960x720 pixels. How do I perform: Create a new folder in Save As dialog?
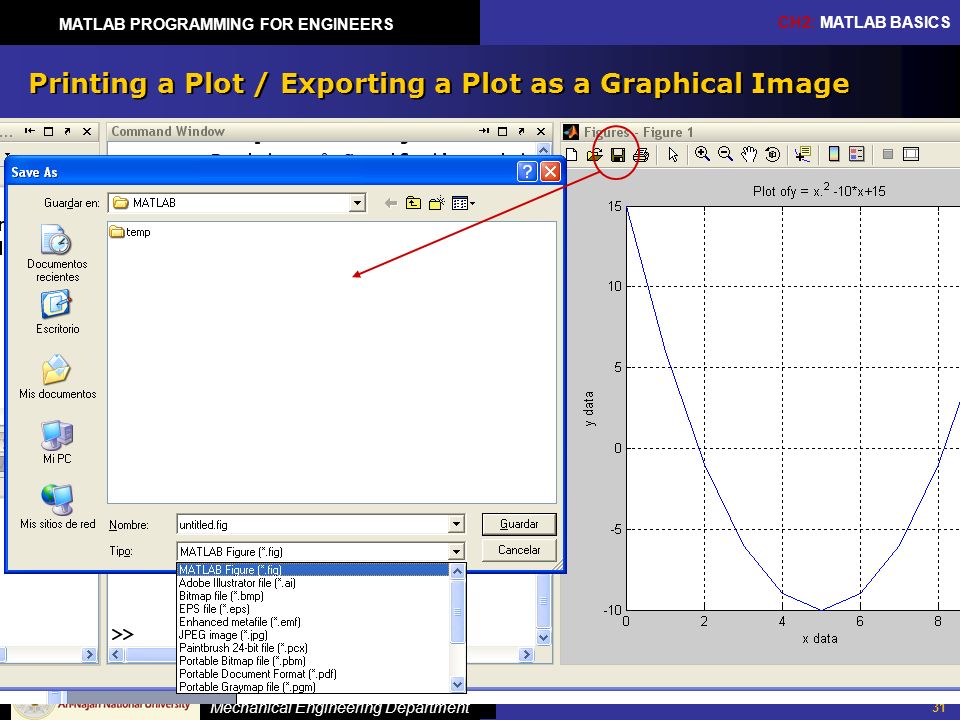[437, 203]
